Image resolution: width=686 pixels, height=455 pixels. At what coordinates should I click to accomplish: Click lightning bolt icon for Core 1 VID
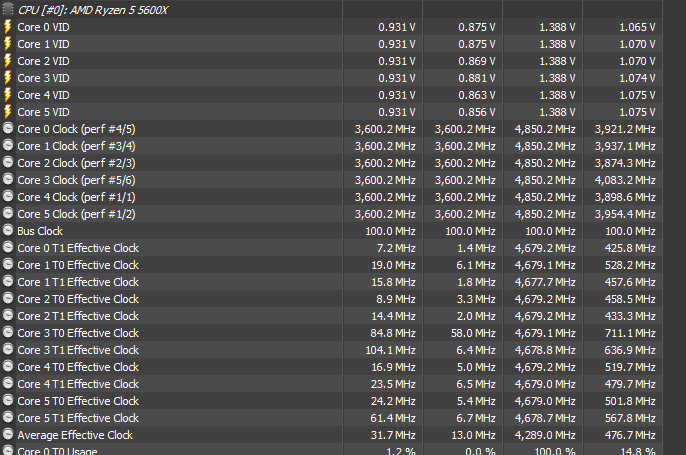[x=8, y=44]
